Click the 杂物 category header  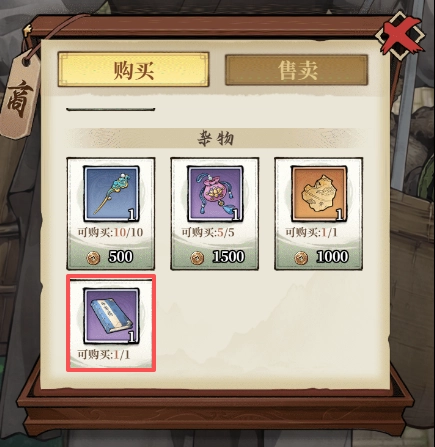[x=215, y=138]
